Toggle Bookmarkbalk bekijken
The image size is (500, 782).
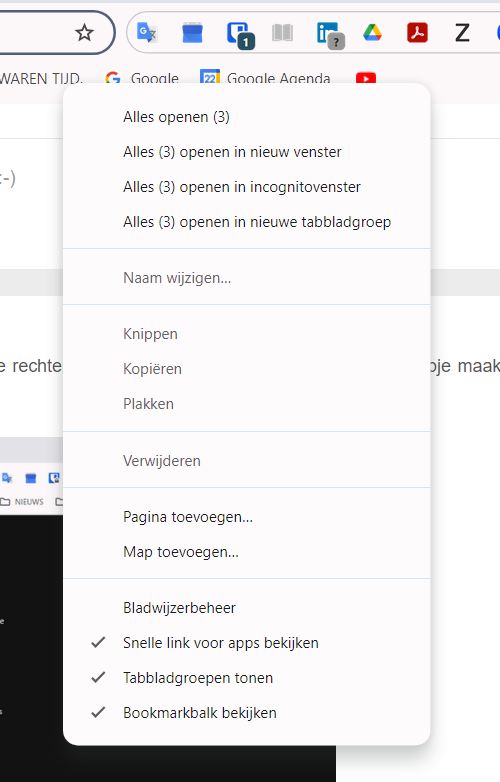[246, 713]
